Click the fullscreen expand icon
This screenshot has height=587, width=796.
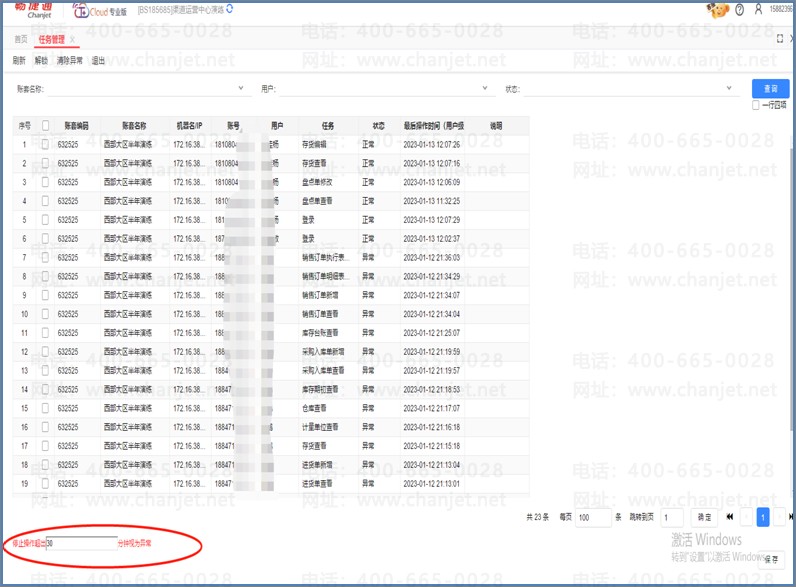(x=780, y=39)
